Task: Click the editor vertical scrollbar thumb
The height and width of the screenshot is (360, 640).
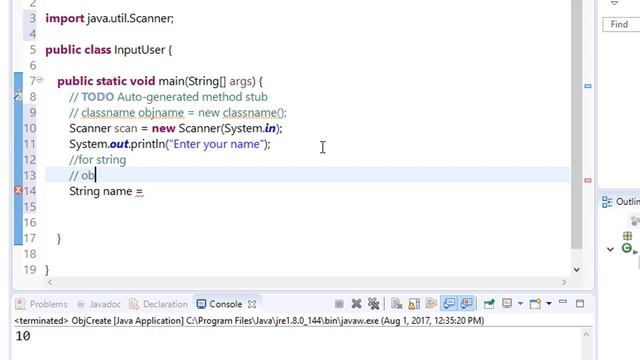Action: tap(576, 124)
